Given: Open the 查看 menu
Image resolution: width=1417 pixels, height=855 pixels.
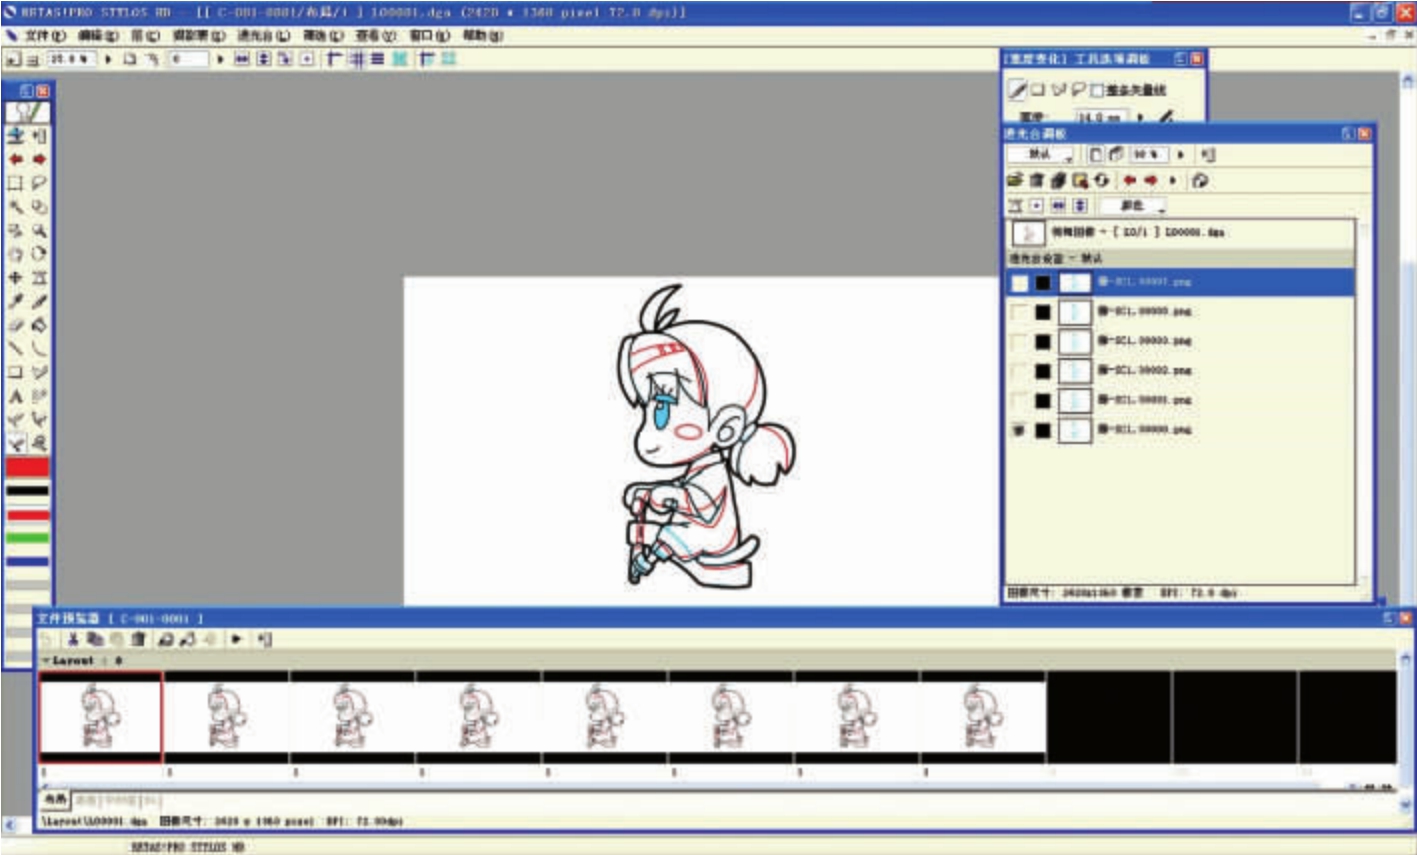Looking at the screenshot, I should point(375,35).
